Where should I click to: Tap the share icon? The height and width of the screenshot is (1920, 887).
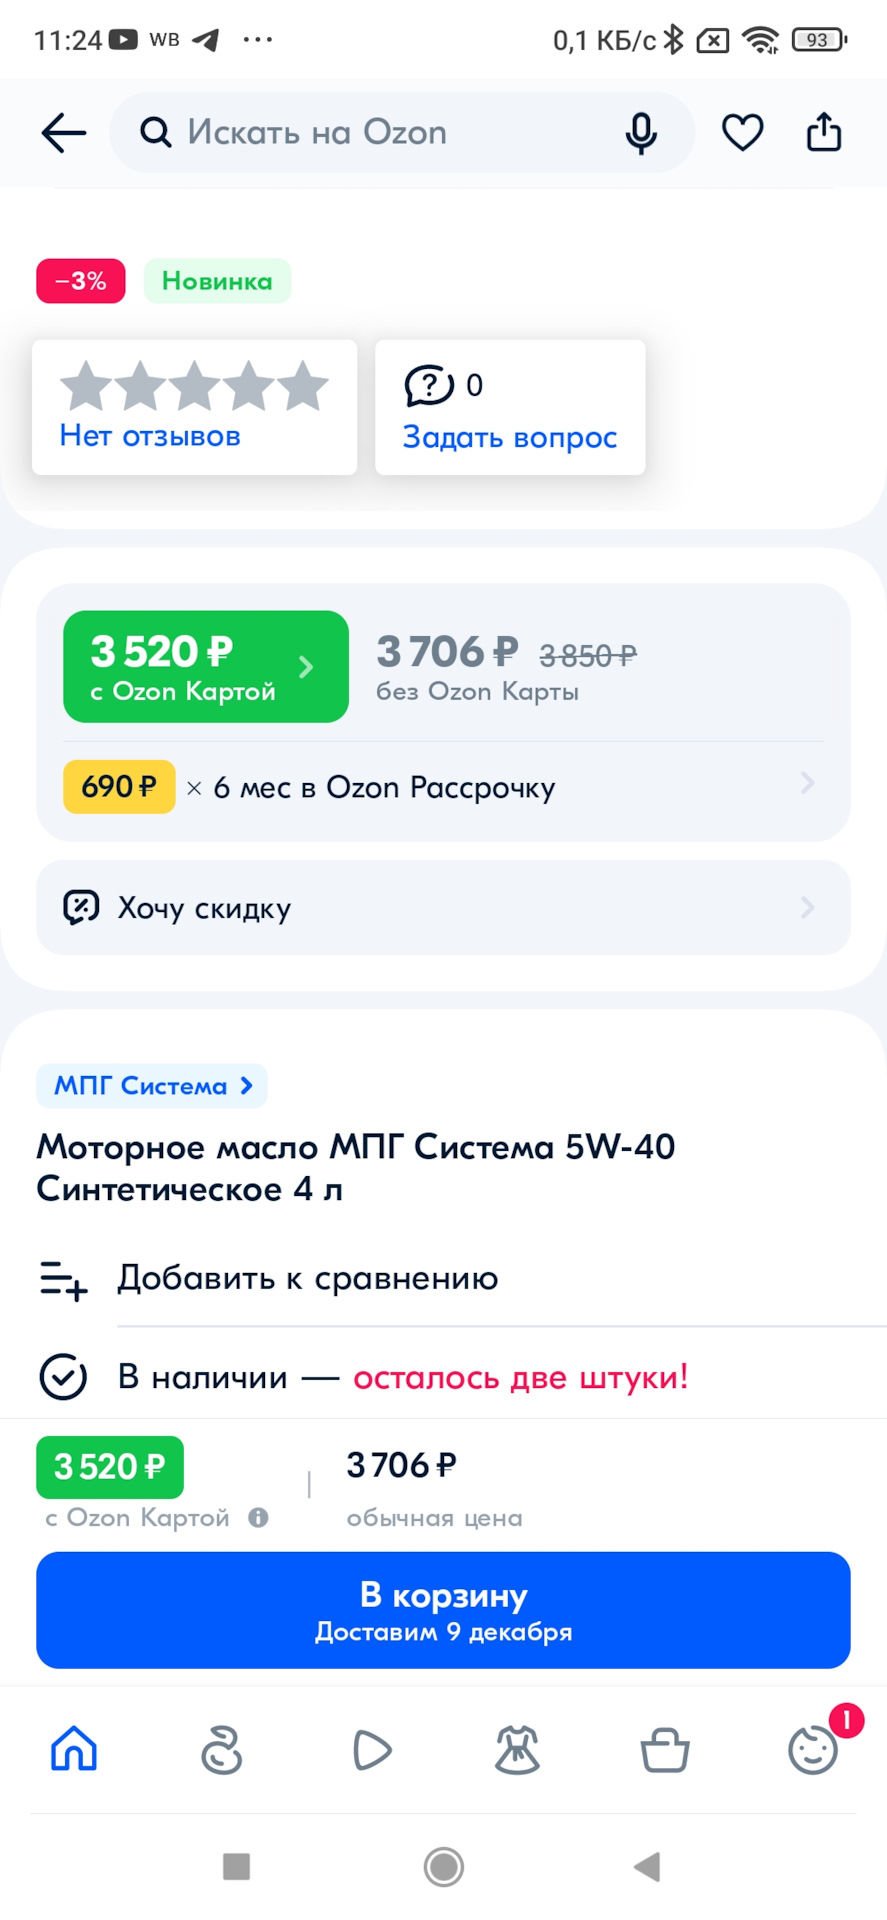pos(824,133)
